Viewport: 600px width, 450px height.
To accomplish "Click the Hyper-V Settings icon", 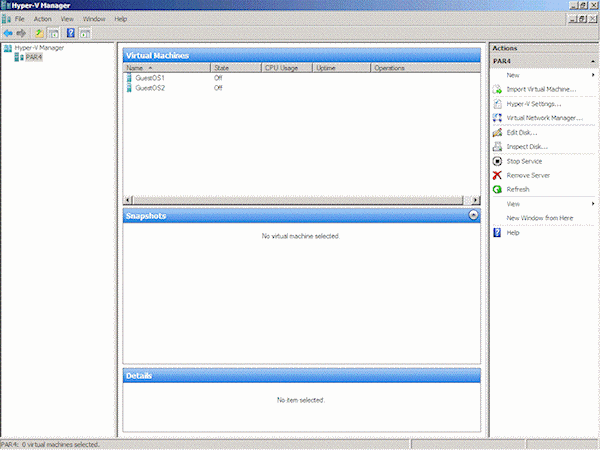I will [x=497, y=104].
